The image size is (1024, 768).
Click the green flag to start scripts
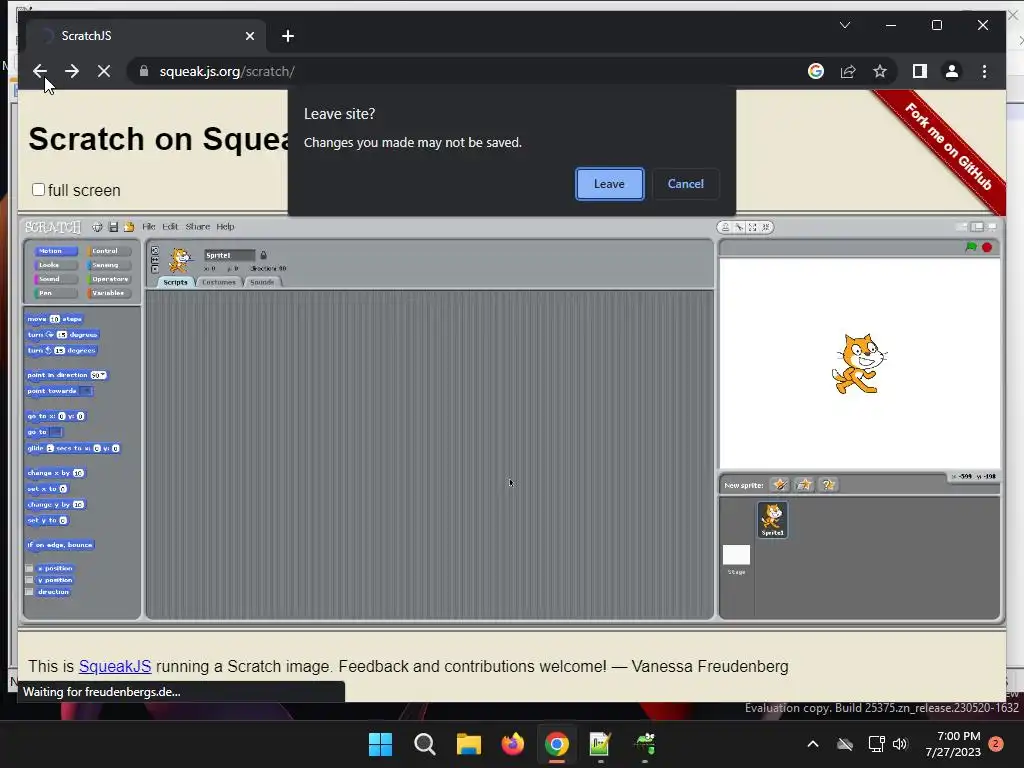971,247
